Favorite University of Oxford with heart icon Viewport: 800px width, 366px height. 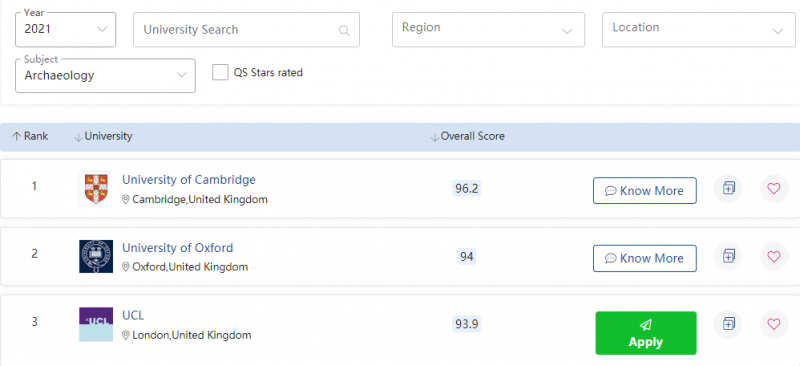point(774,256)
